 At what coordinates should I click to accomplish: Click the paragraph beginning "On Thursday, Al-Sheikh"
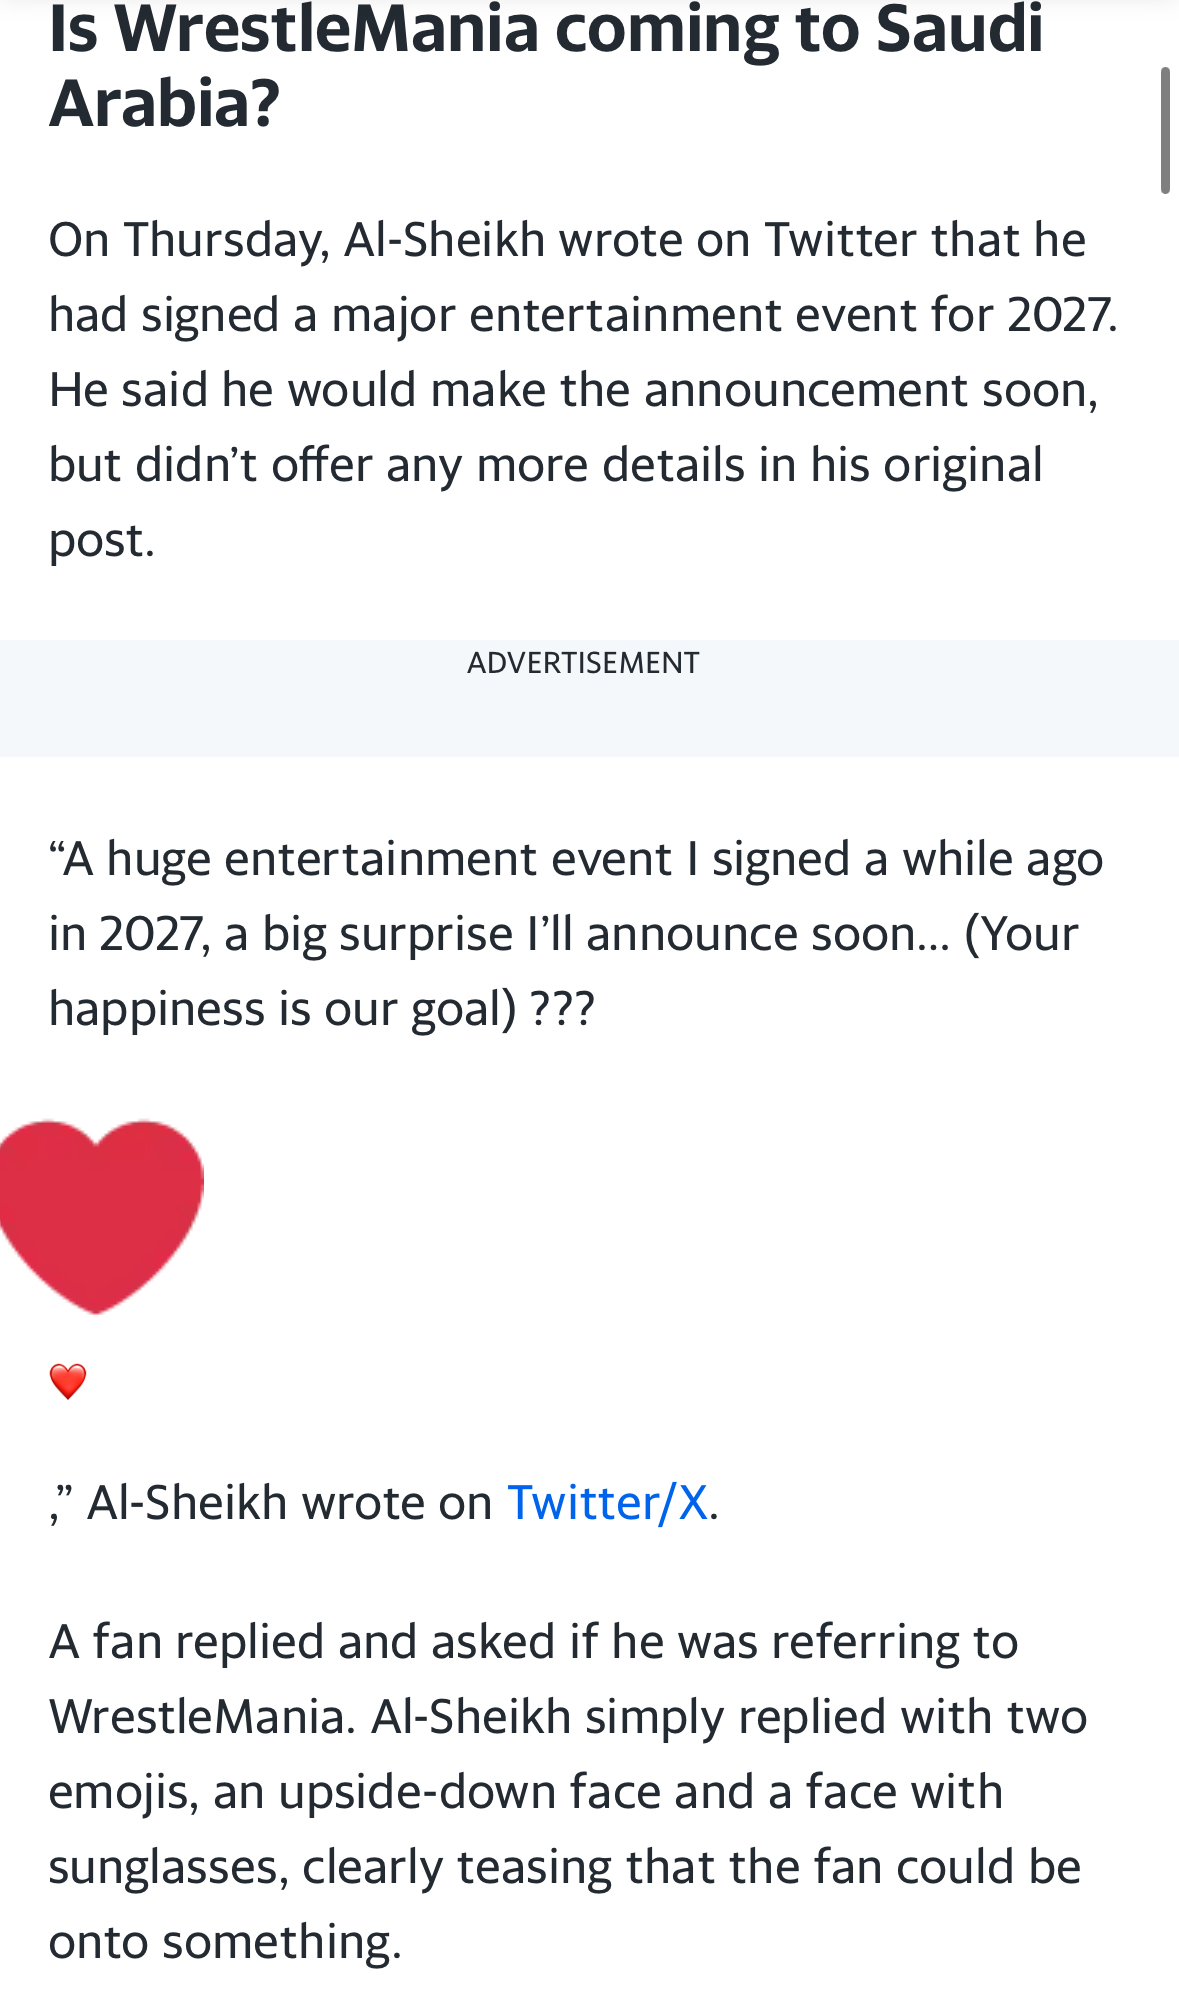(x=583, y=390)
